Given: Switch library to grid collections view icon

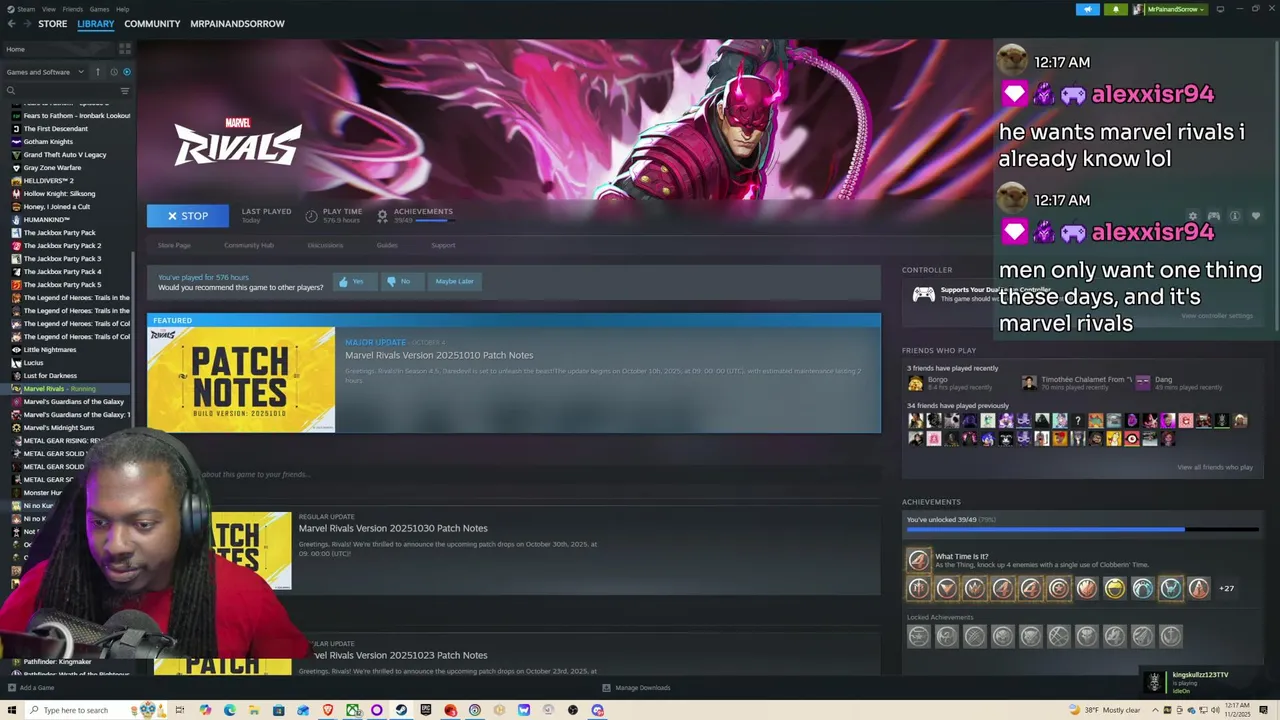Looking at the screenshot, I should [x=125, y=48].
